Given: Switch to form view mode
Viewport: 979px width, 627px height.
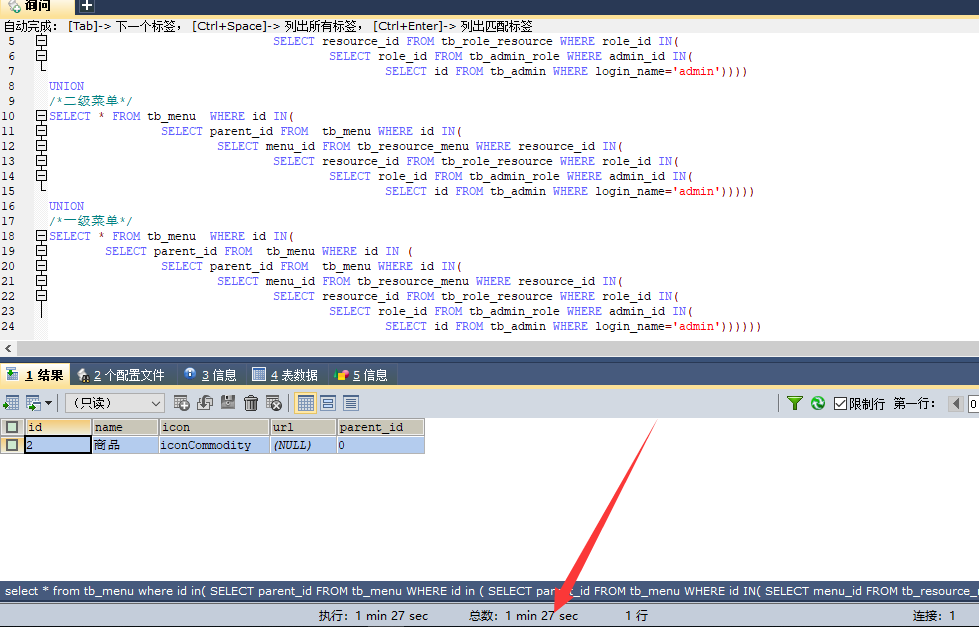Looking at the screenshot, I should pyautogui.click(x=328, y=403).
